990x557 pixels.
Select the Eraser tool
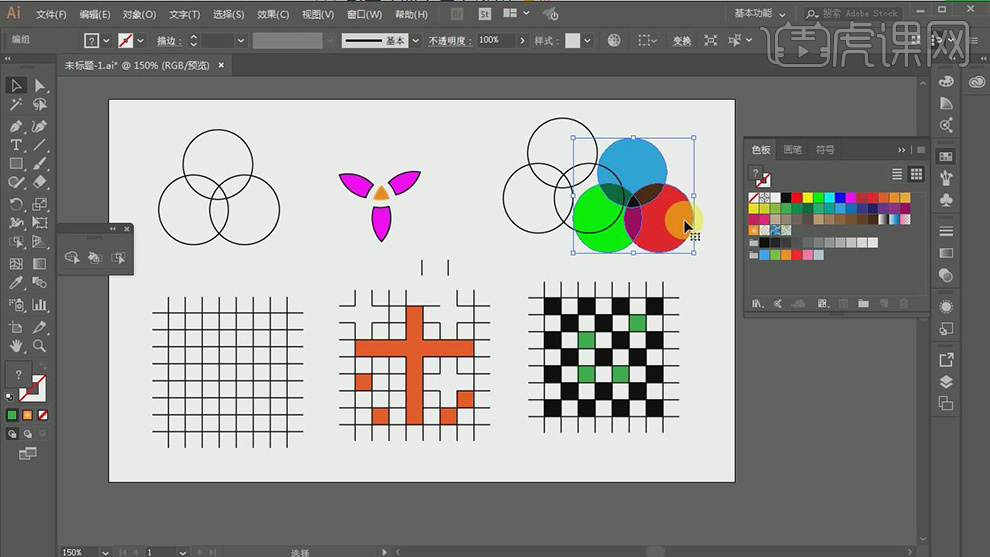point(40,183)
